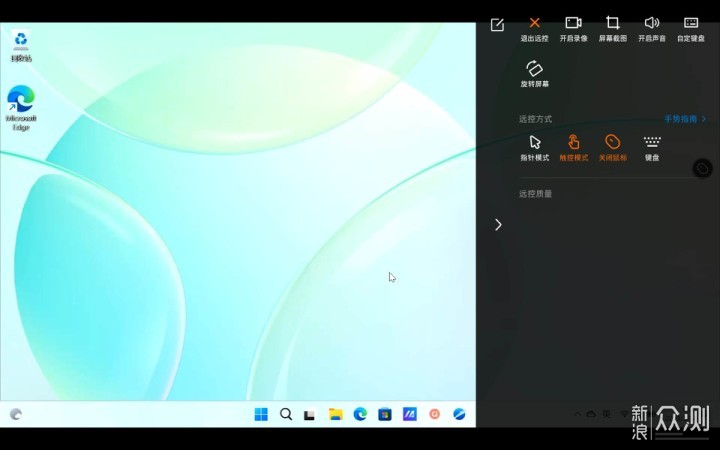Open the gesture guide link 手势指南
The height and width of the screenshot is (450, 720).
click(x=685, y=119)
